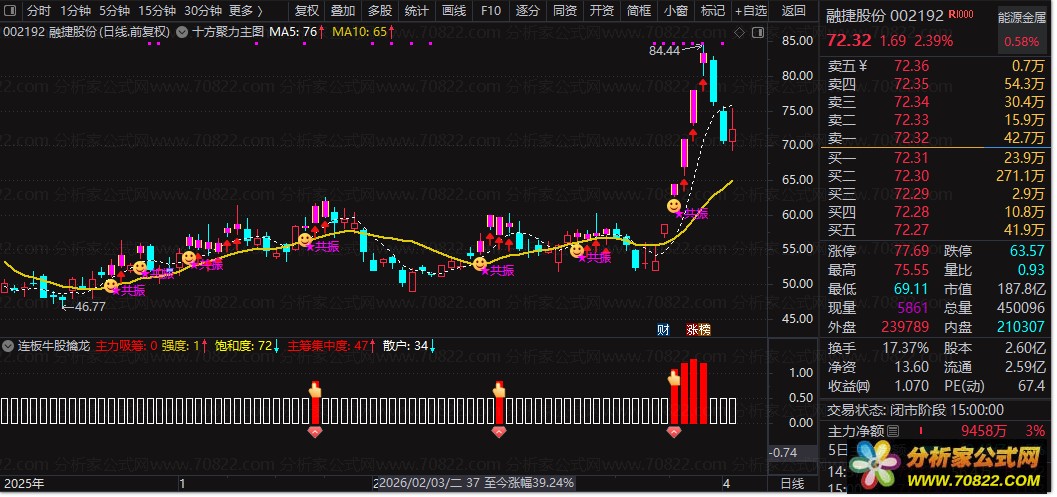Toggle the 小窗 small window view
This screenshot has width=1057, height=497.
coord(674,11)
